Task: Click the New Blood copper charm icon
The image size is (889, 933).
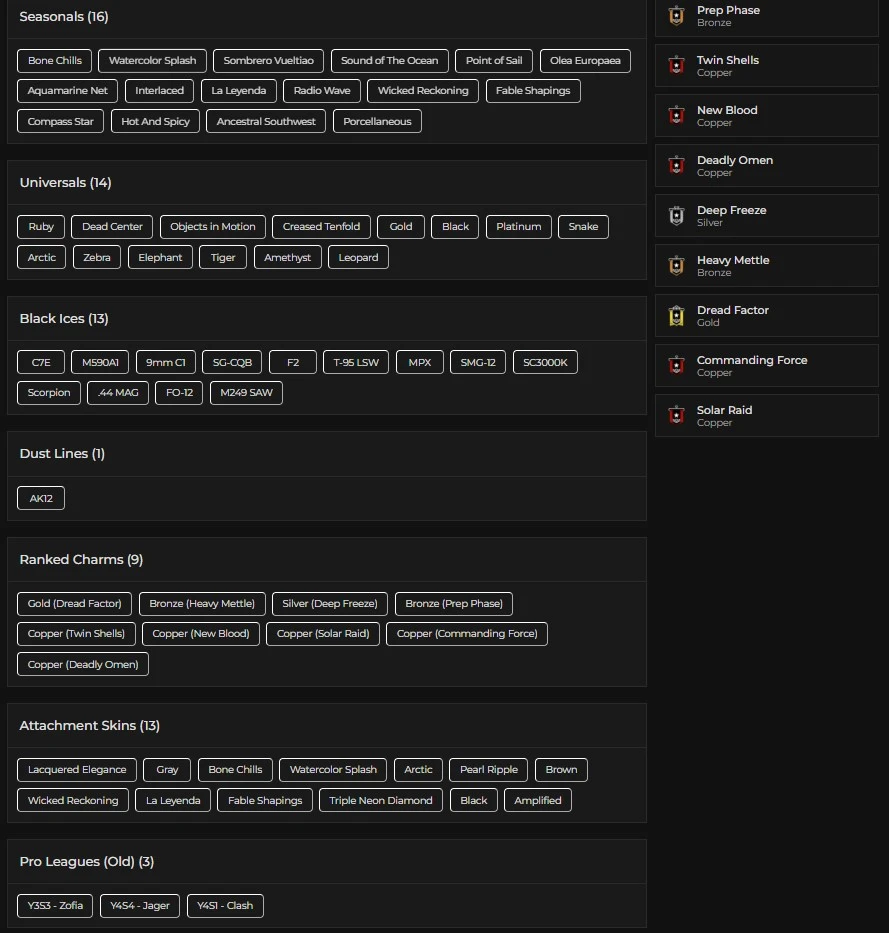Action: 676,116
